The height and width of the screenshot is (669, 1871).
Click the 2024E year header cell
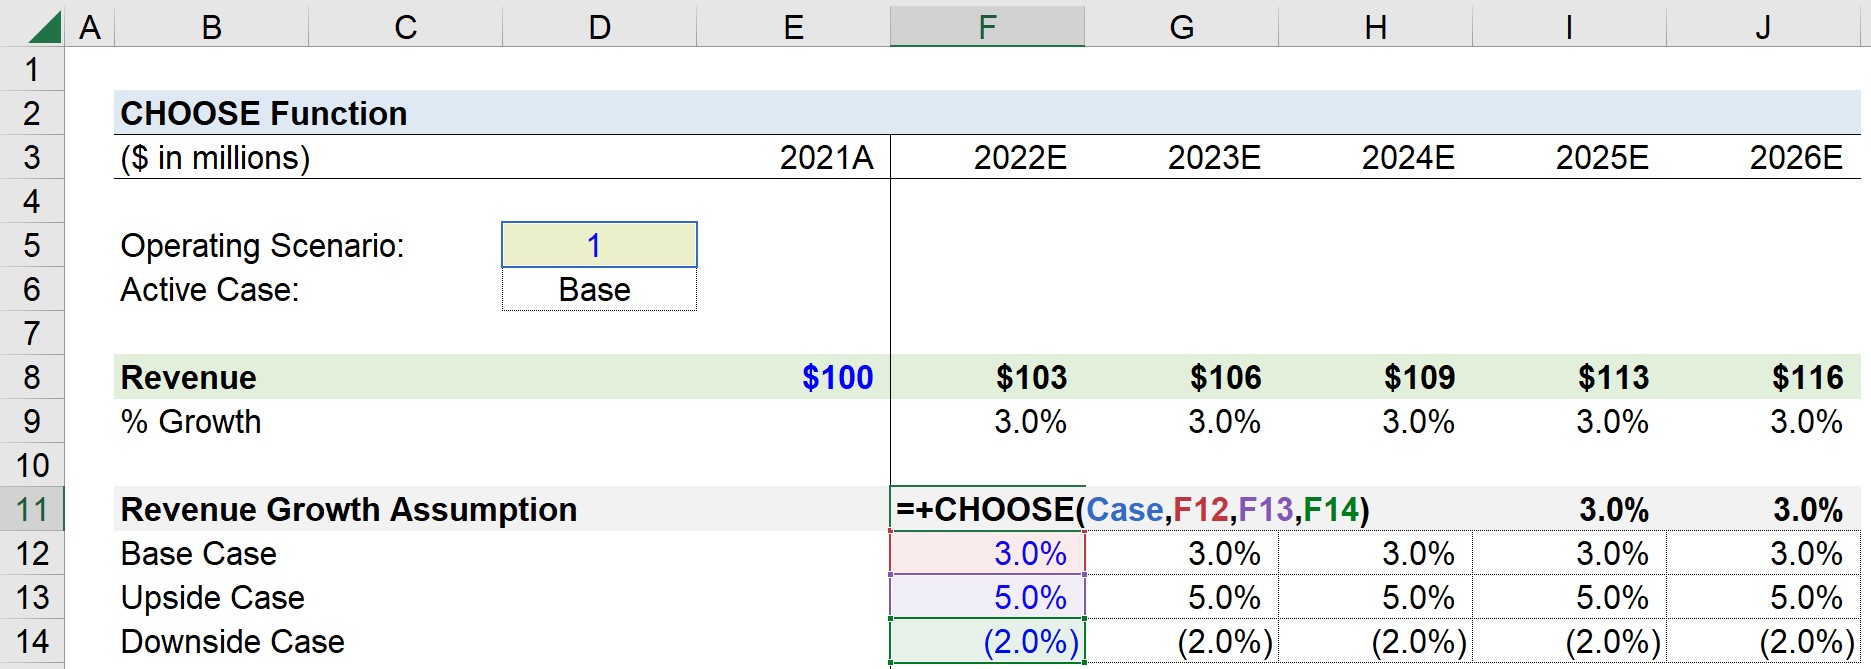coord(1375,157)
